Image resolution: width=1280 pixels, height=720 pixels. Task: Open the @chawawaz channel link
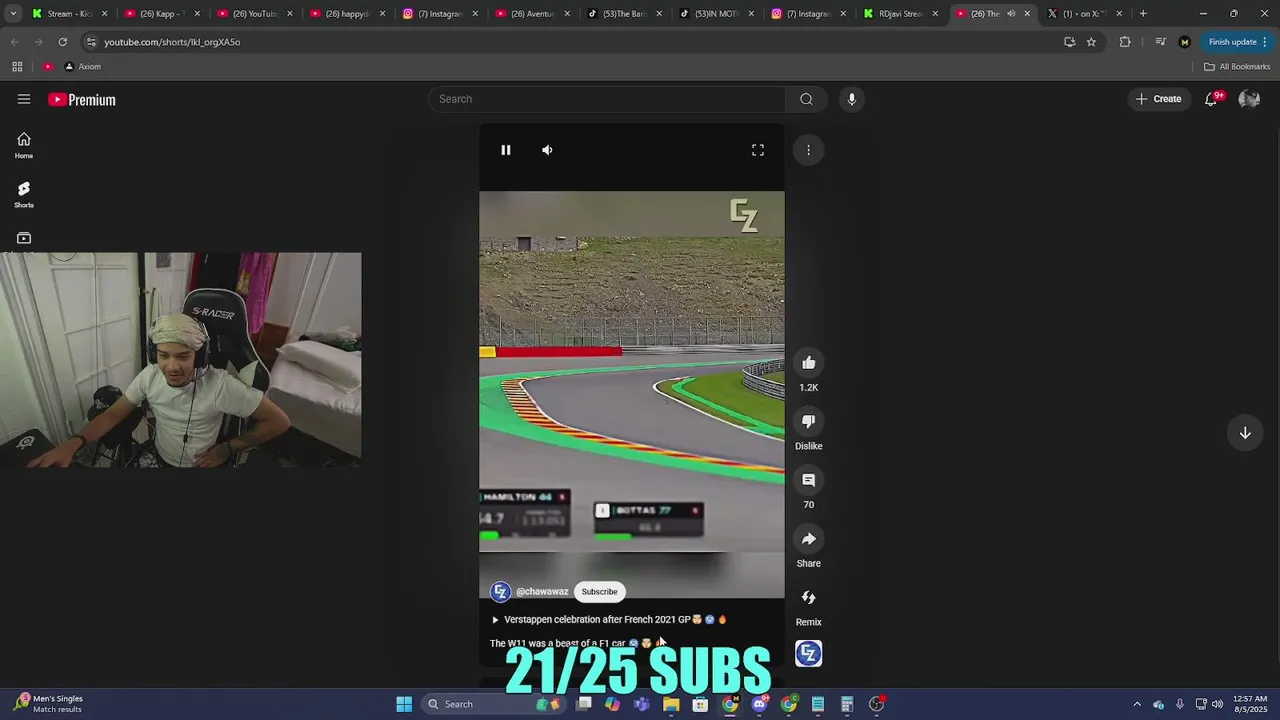542,591
